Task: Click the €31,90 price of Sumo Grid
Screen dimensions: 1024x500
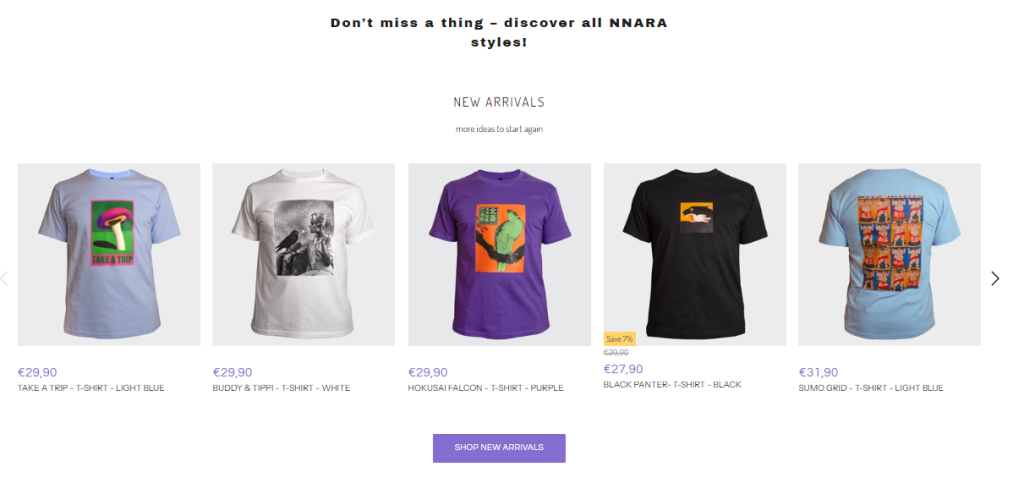Action: point(818,373)
